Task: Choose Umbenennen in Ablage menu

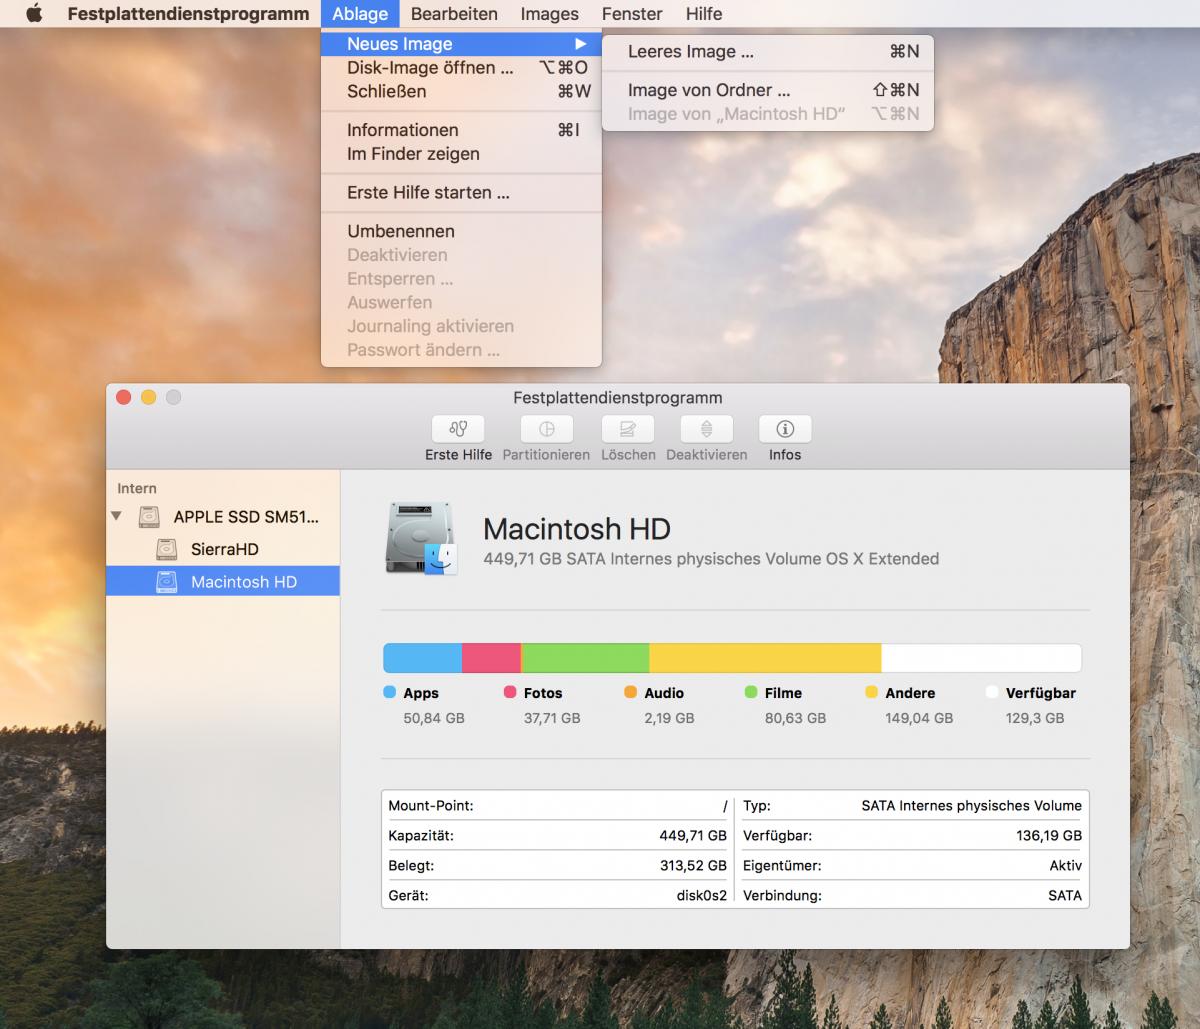Action: pyautogui.click(x=461, y=231)
